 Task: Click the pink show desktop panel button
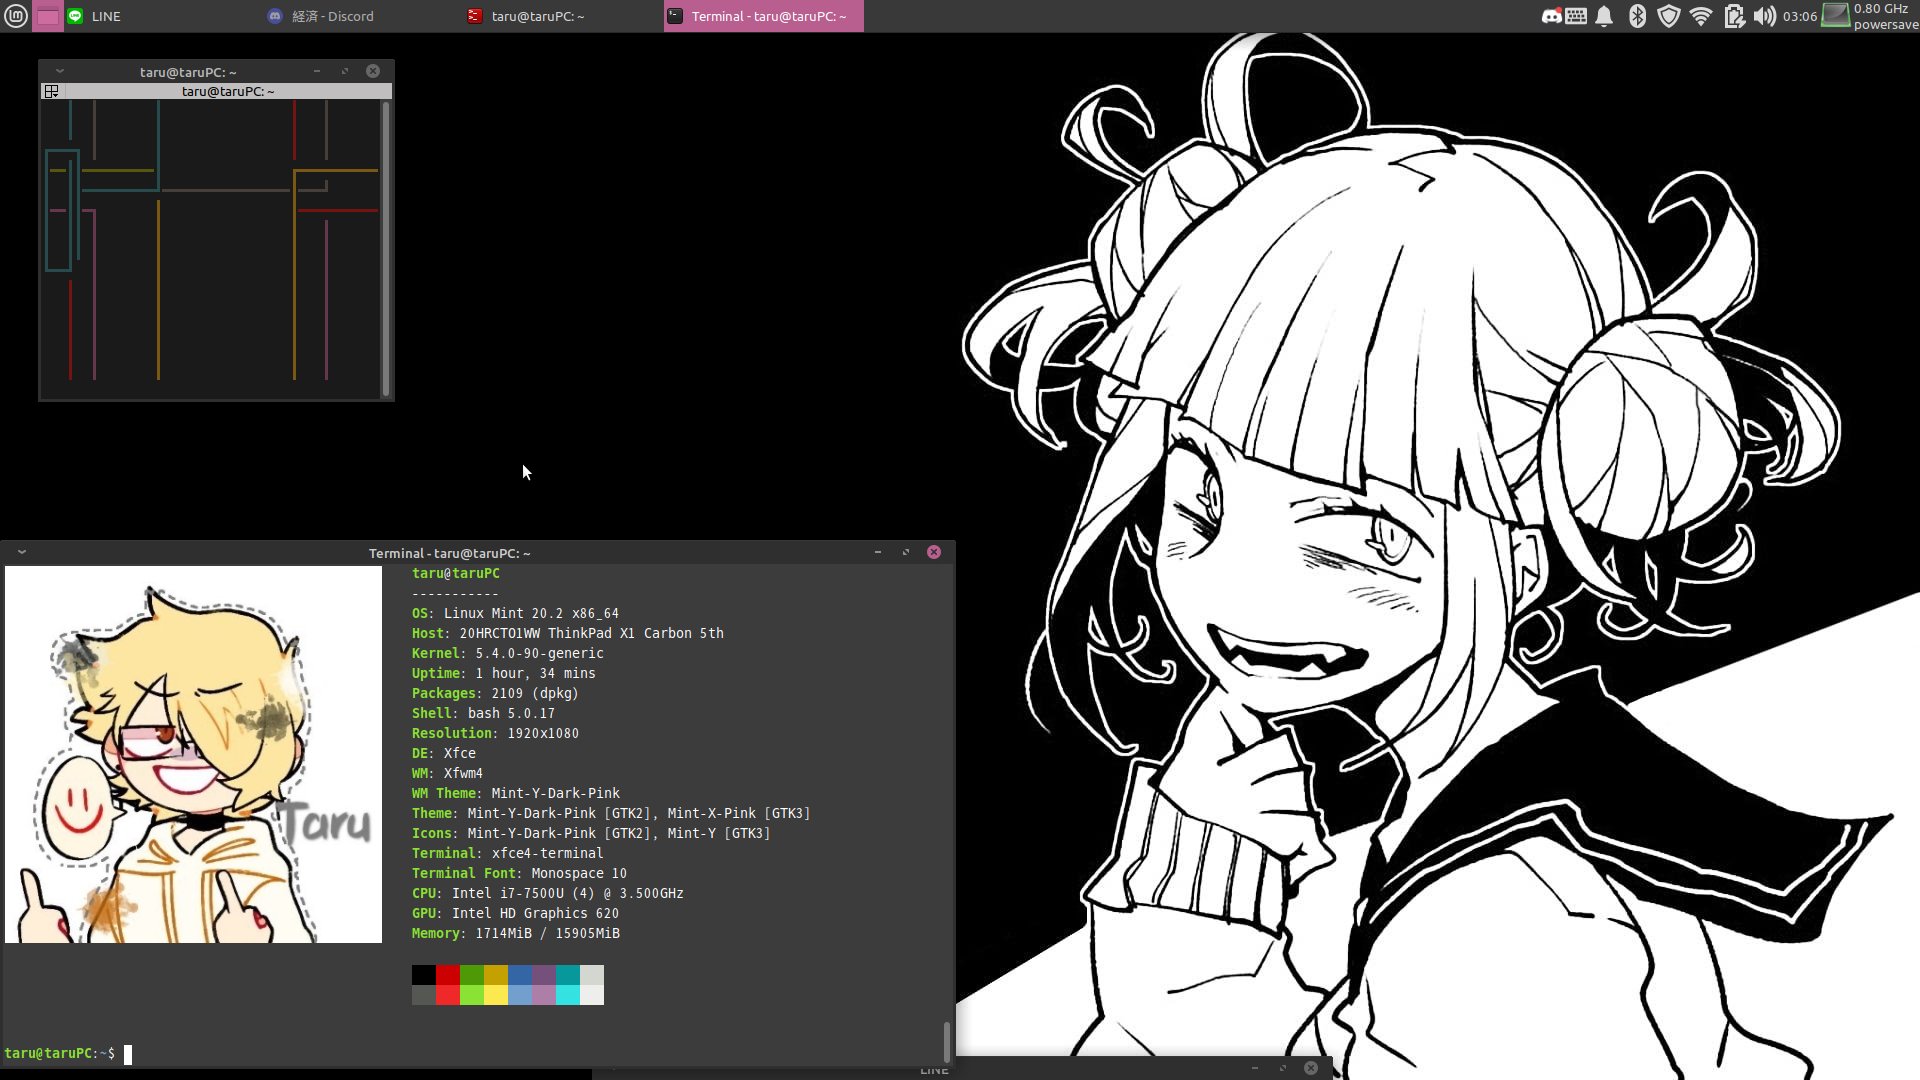48,16
